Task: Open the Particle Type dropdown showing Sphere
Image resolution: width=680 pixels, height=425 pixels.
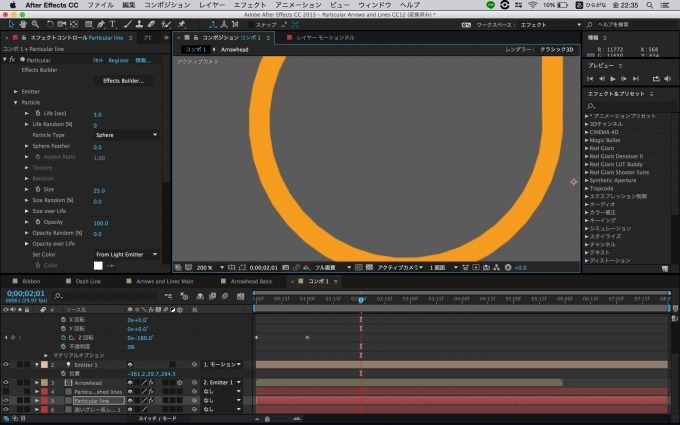Action: coord(126,135)
